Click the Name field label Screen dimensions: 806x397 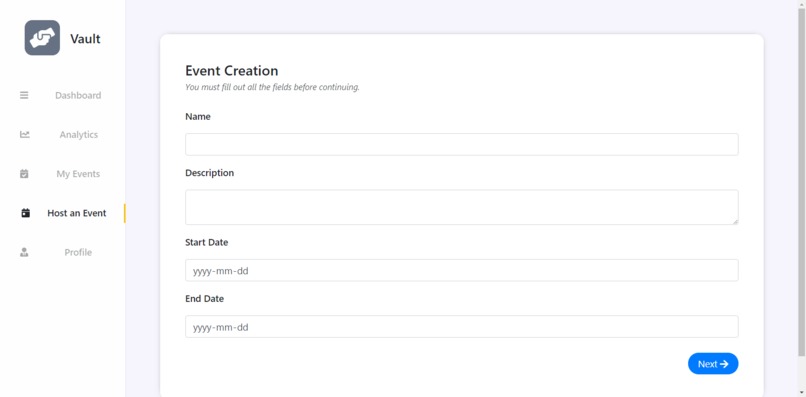click(198, 116)
